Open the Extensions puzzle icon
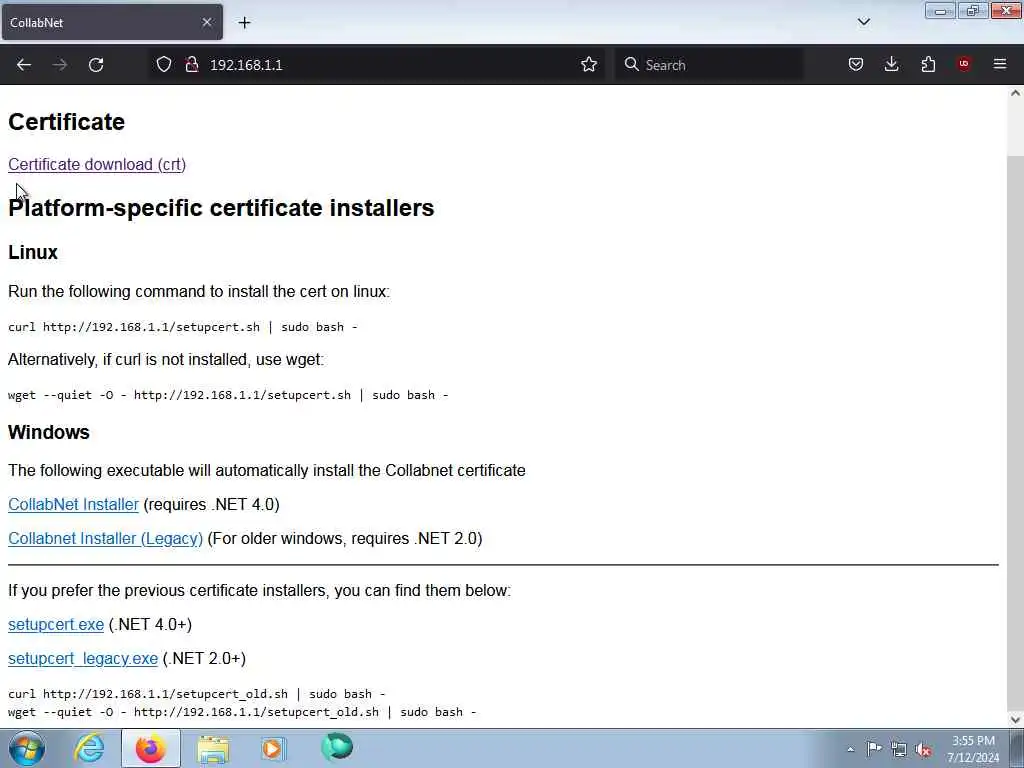1024x768 pixels. coord(928,64)
